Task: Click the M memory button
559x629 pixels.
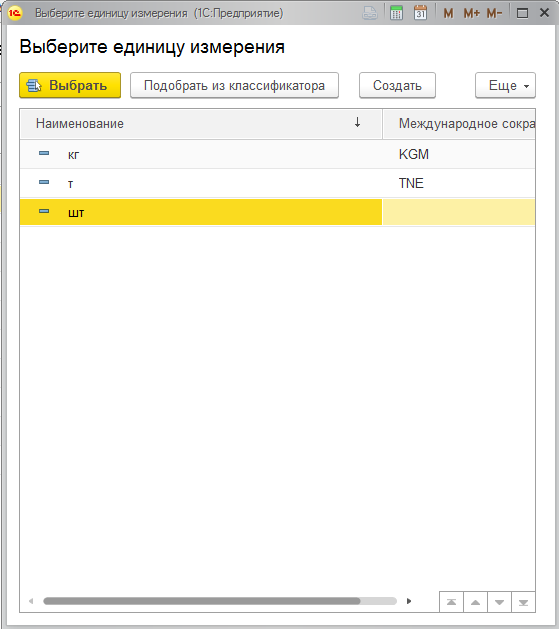Action: [x=448, y=13]
